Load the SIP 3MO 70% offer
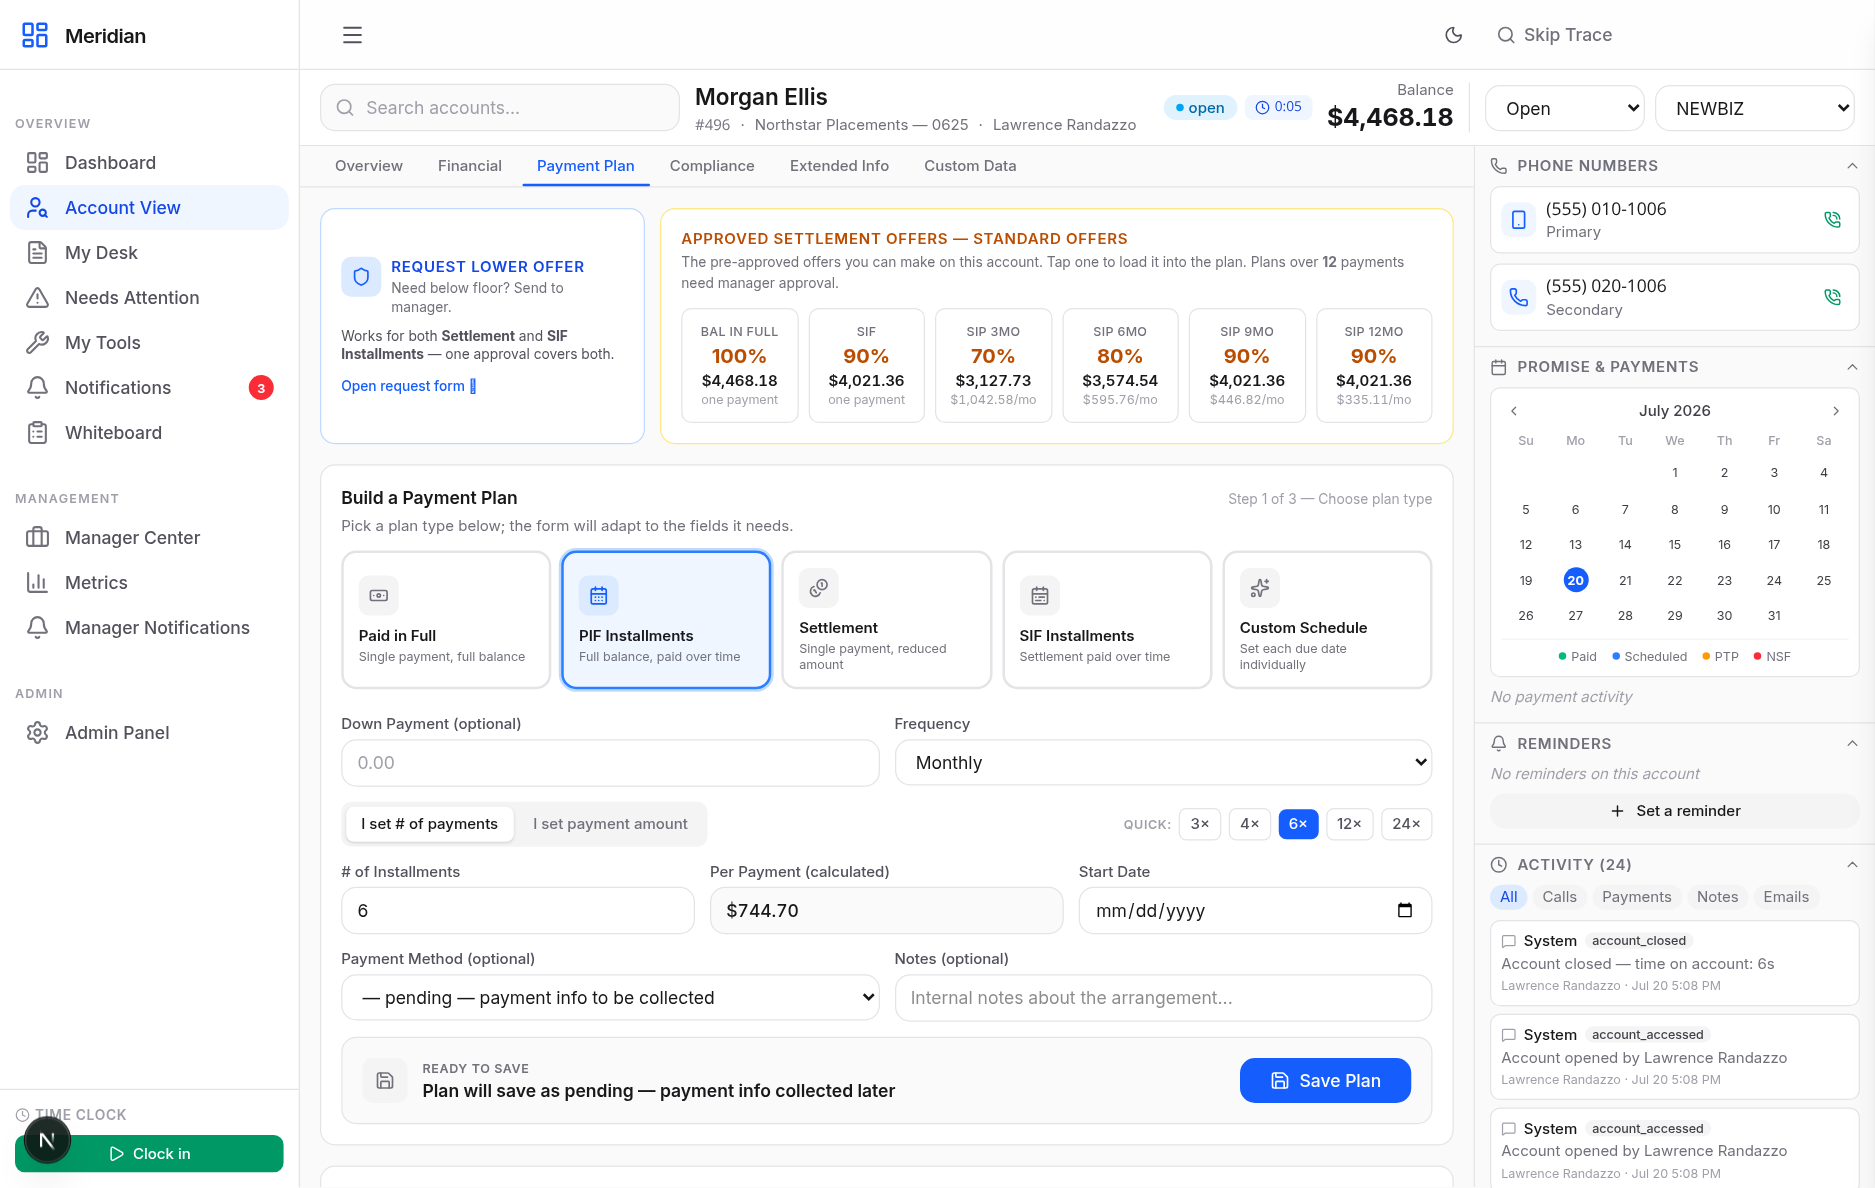 tap(993, 366)
